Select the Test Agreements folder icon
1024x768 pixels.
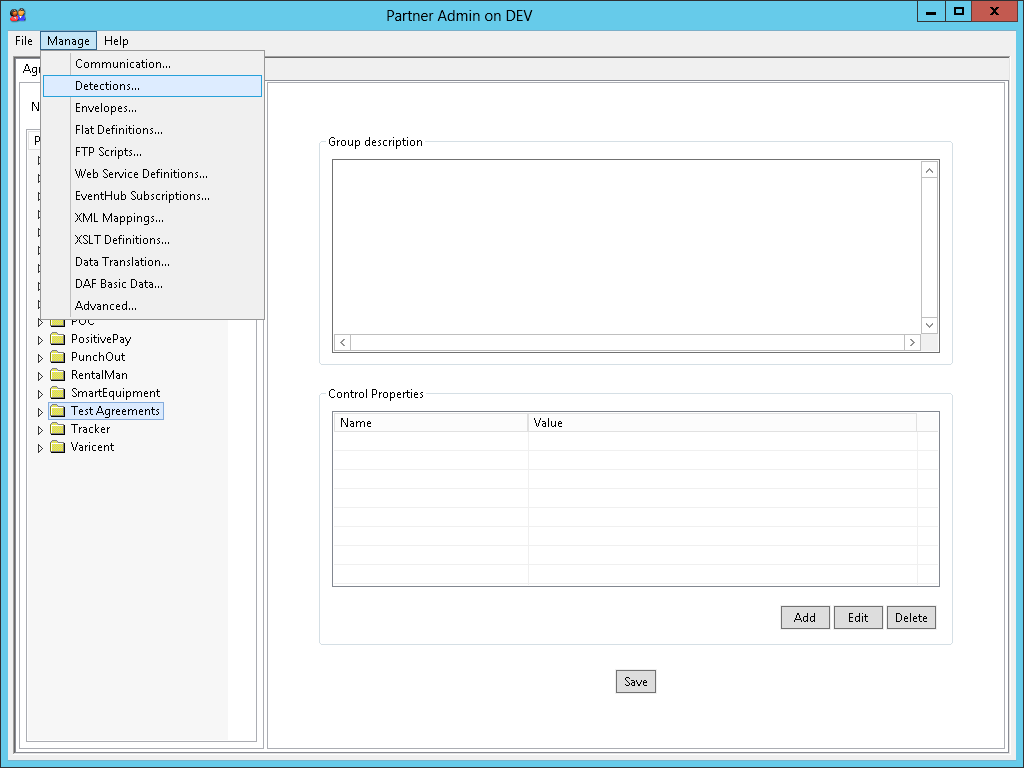(x=57, y=411)
